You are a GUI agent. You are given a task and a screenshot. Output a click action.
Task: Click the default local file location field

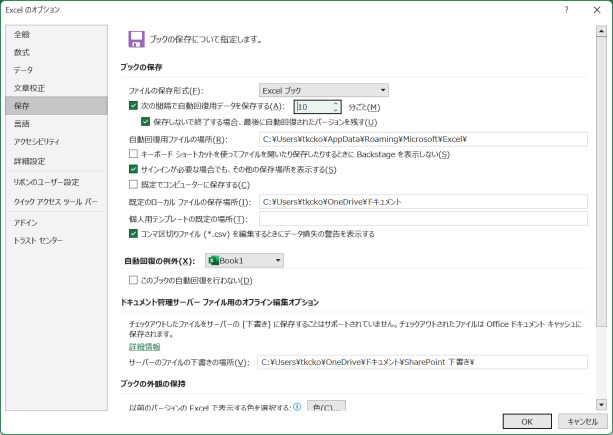pos(423,202)
